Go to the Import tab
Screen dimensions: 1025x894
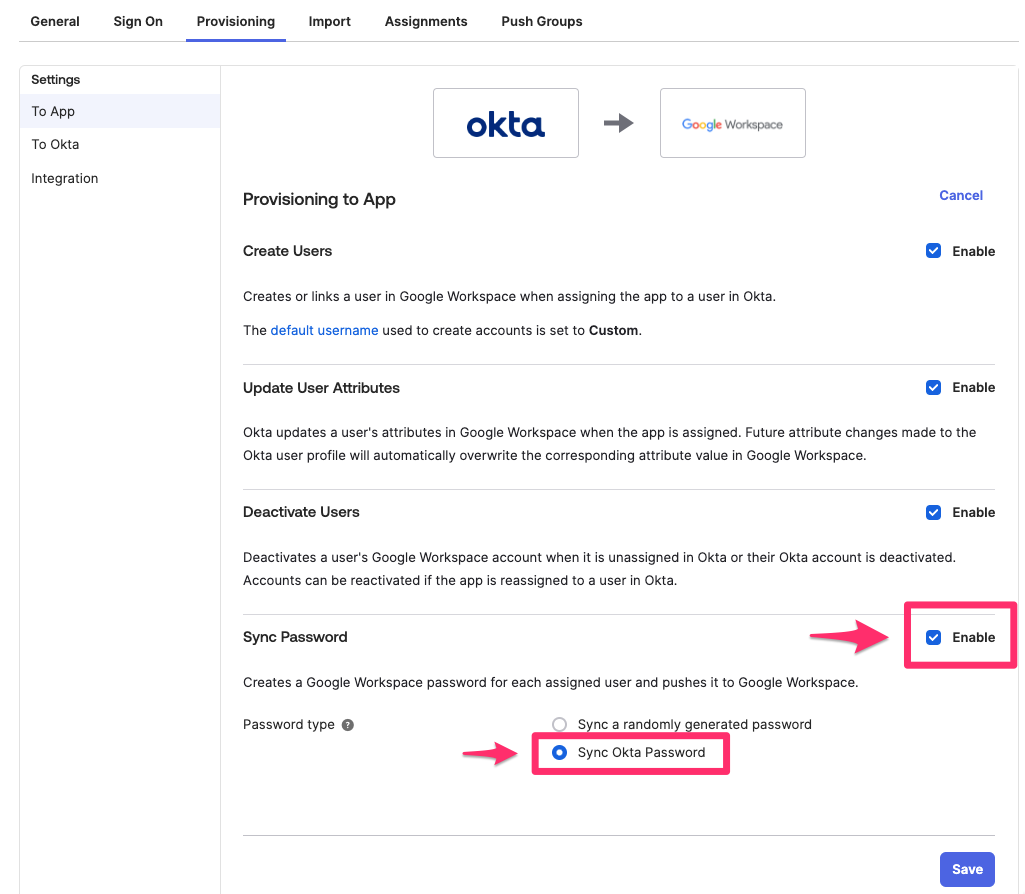coord(329,21)
